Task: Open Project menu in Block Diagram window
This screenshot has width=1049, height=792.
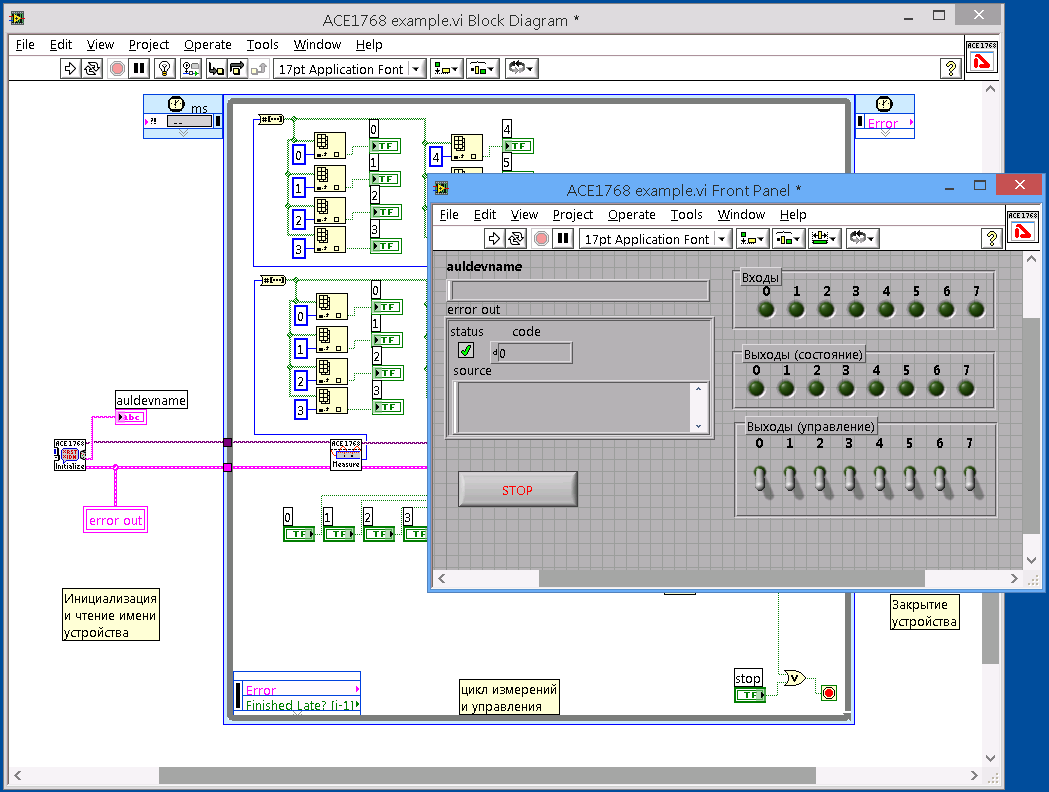Action: 149,45
